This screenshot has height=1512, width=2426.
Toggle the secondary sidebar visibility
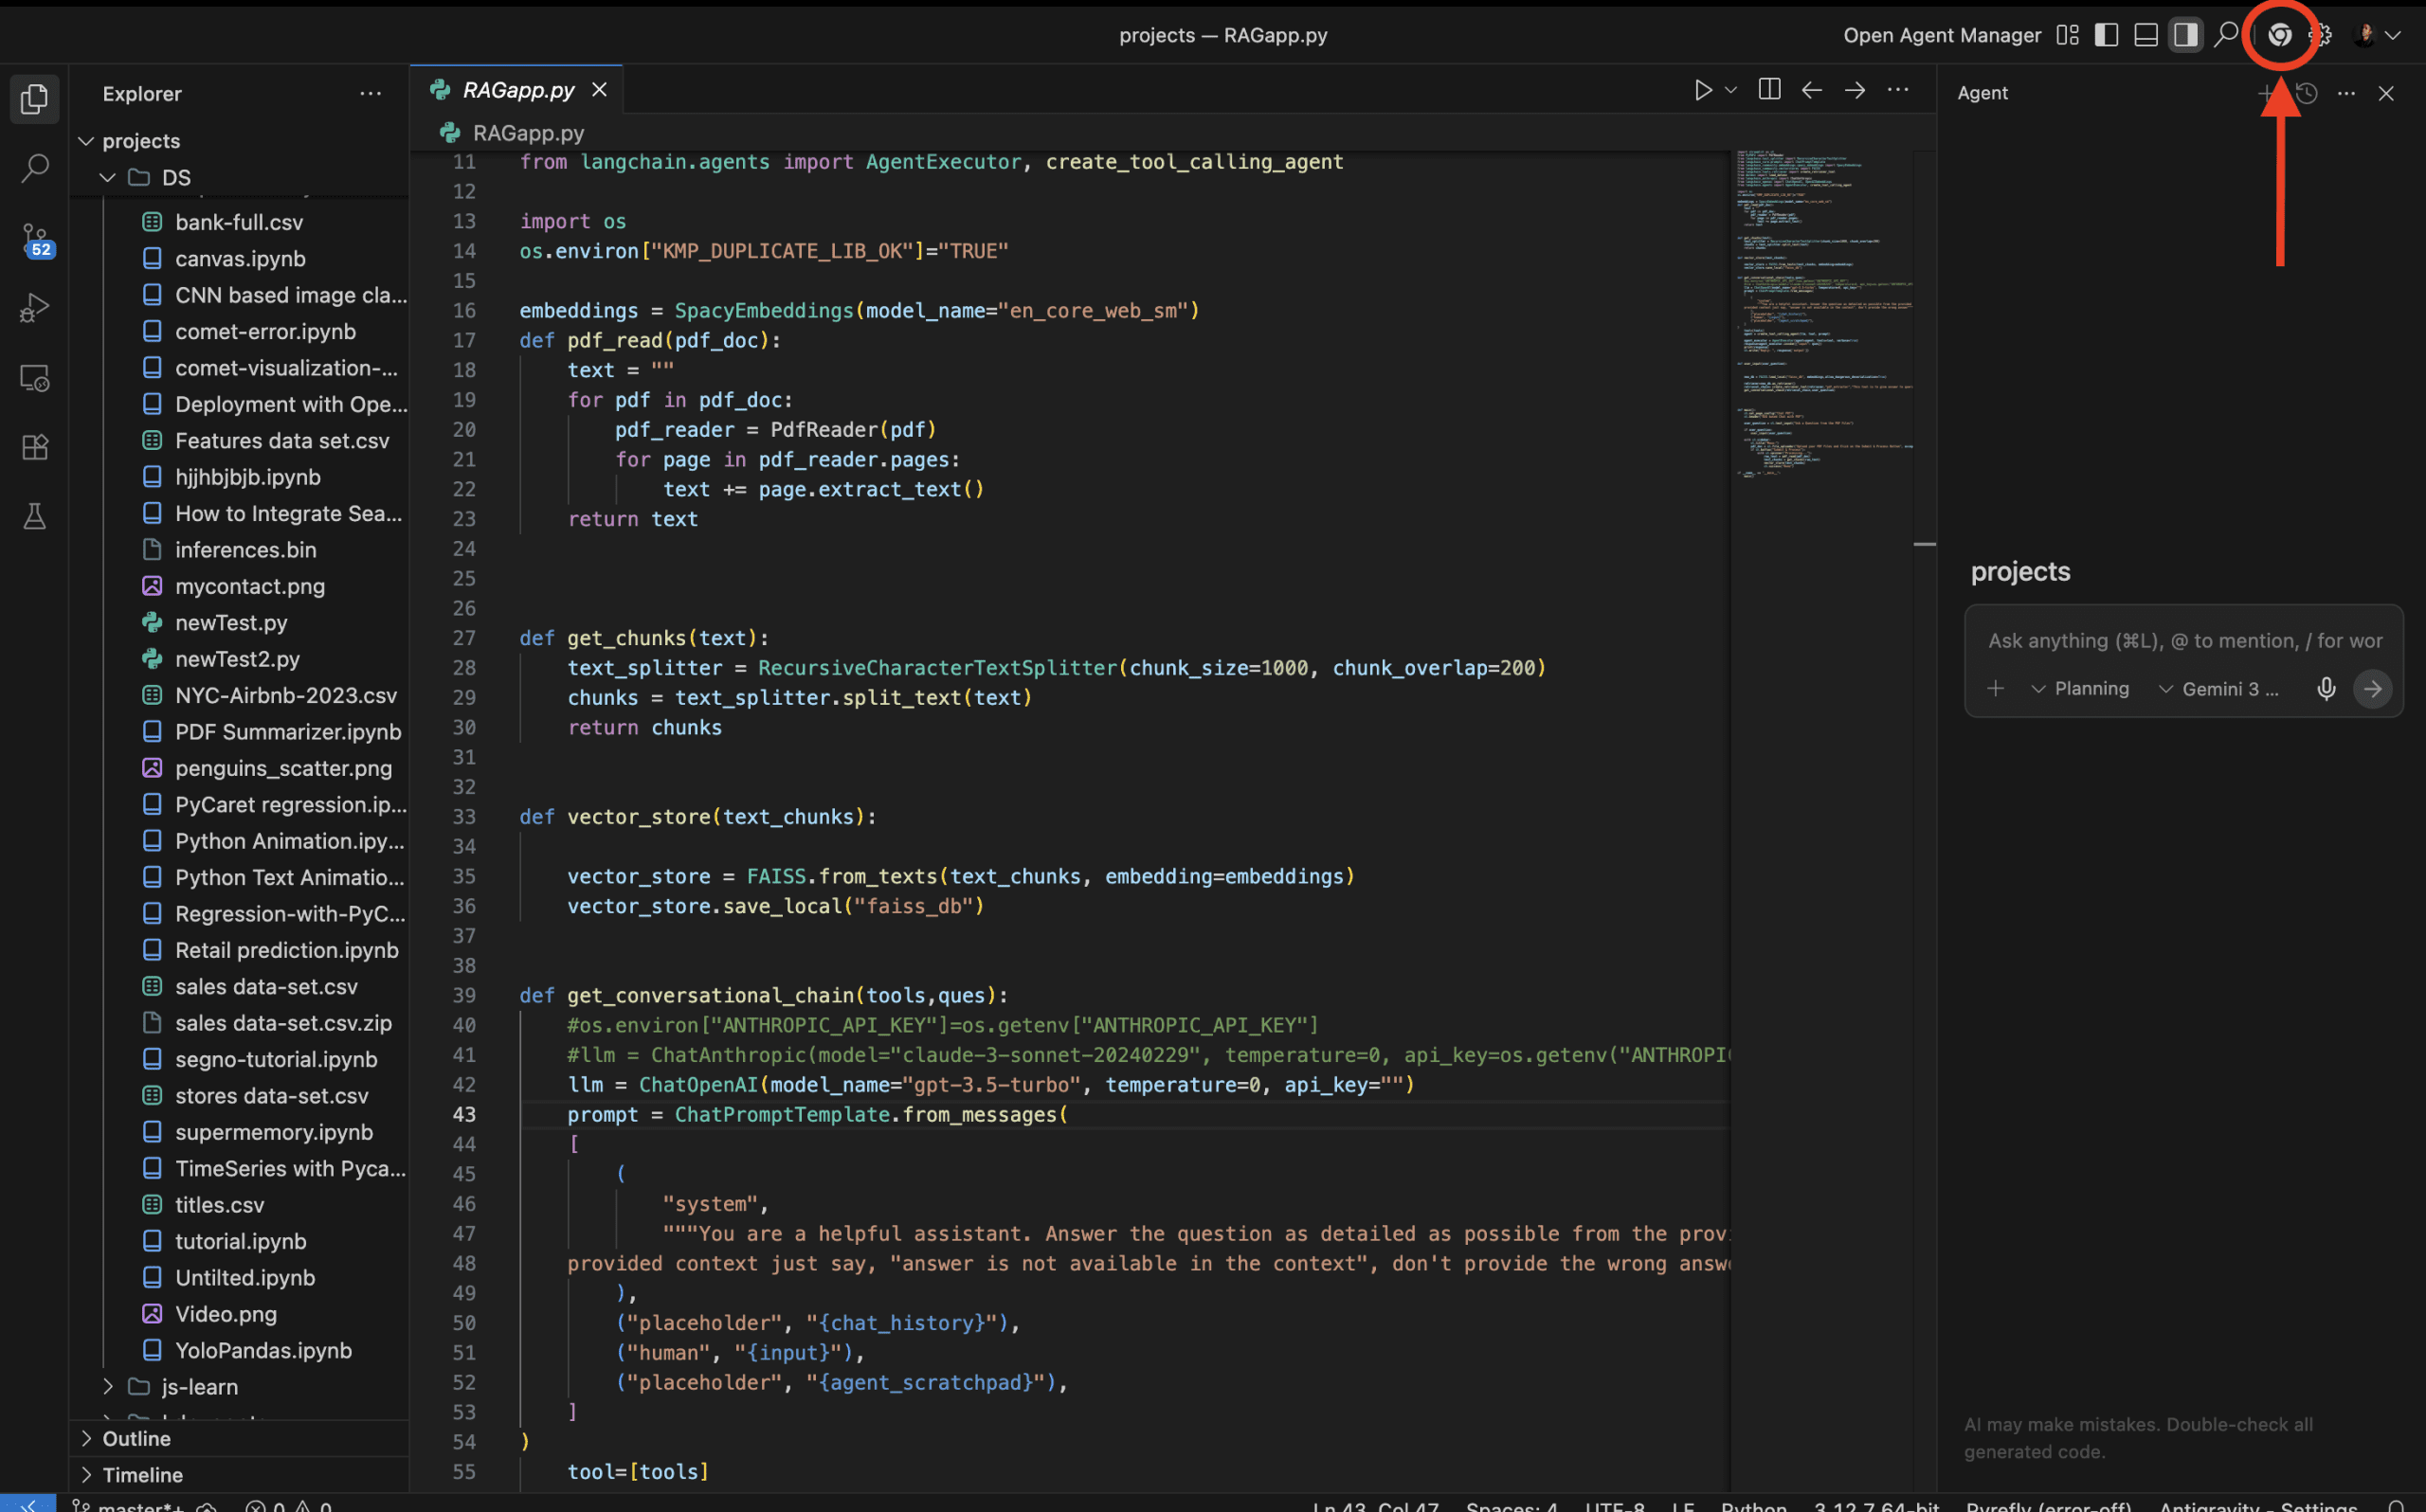pyautogui.click(x=2184, y=34)
